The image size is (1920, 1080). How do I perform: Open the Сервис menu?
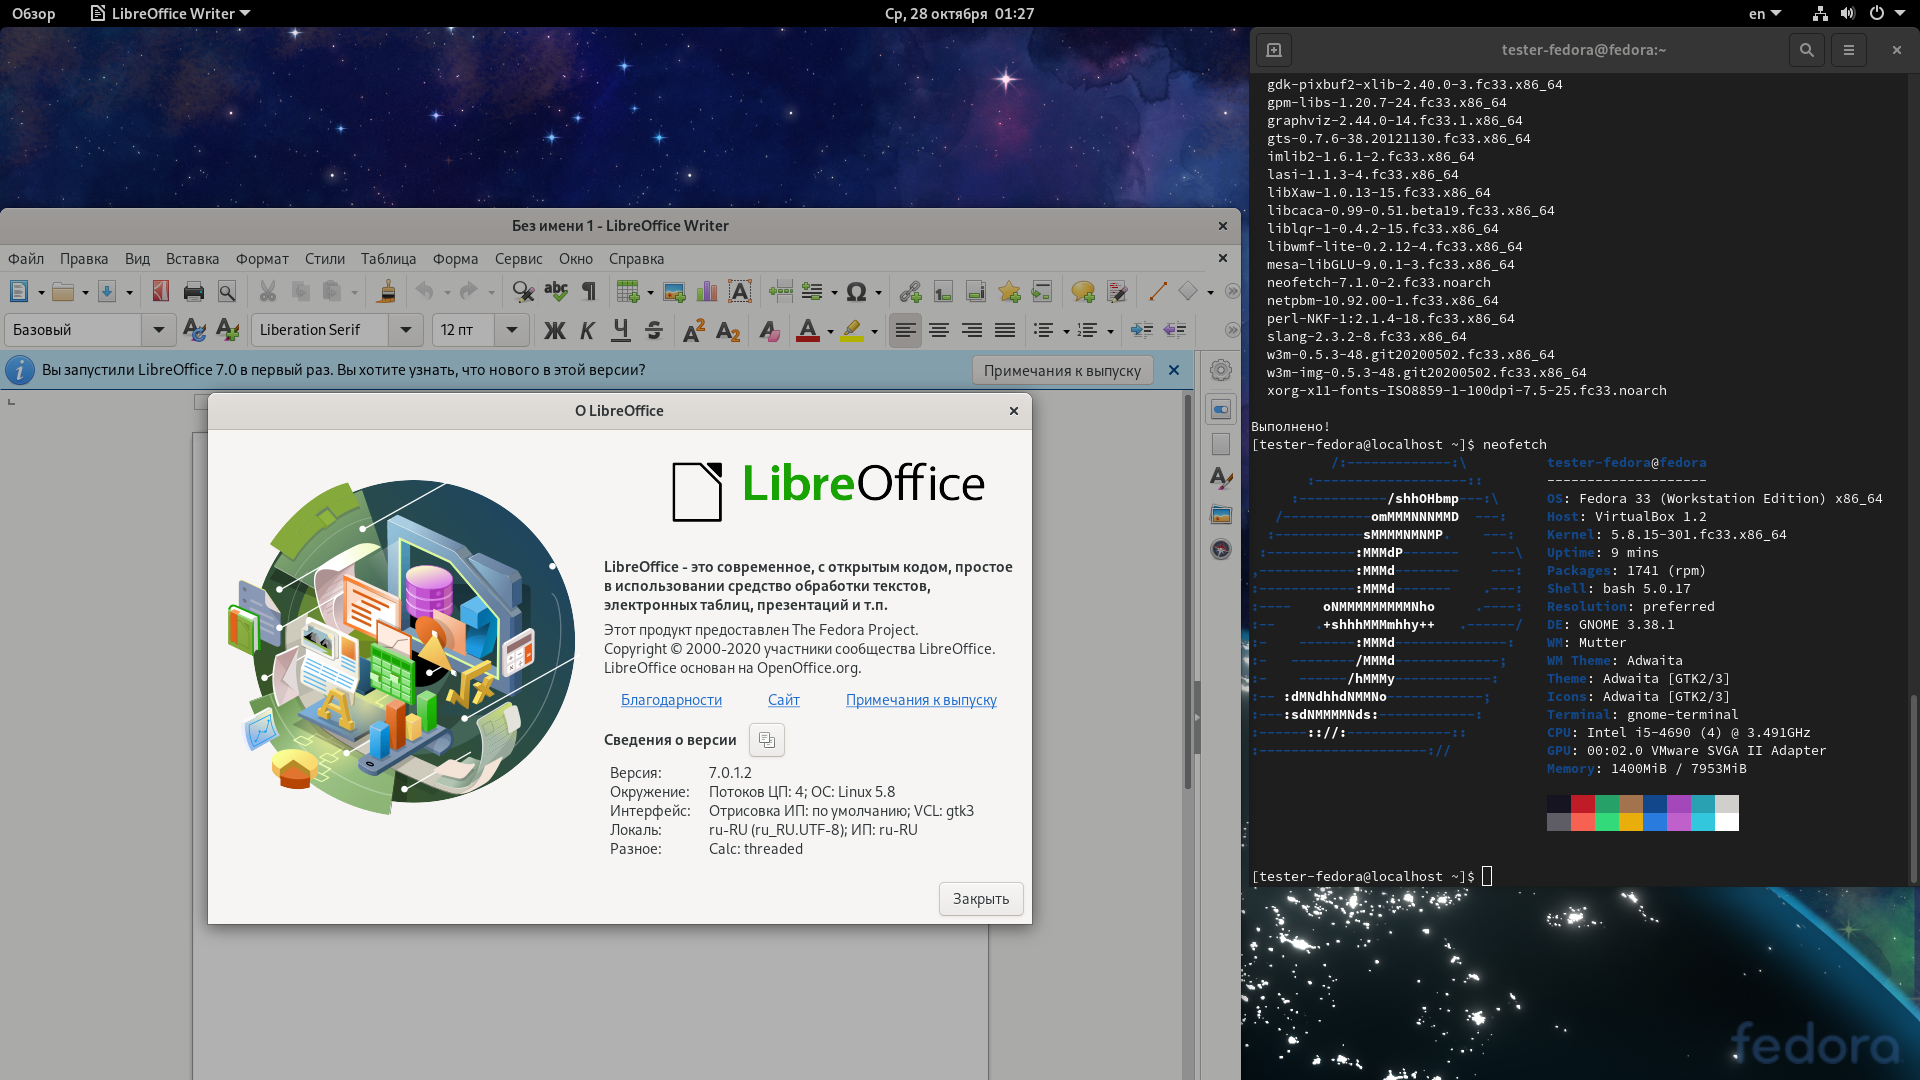pos(518,258)
